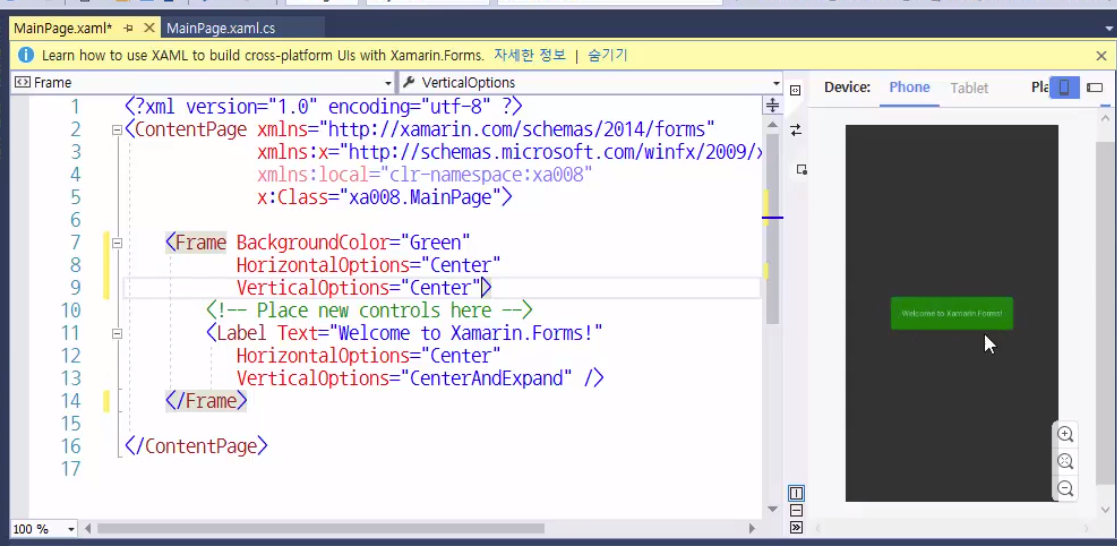This screenshot has width=1117, height=546.
Task: Click the design view icon below swap panes
Action: [x=801, y=170]
